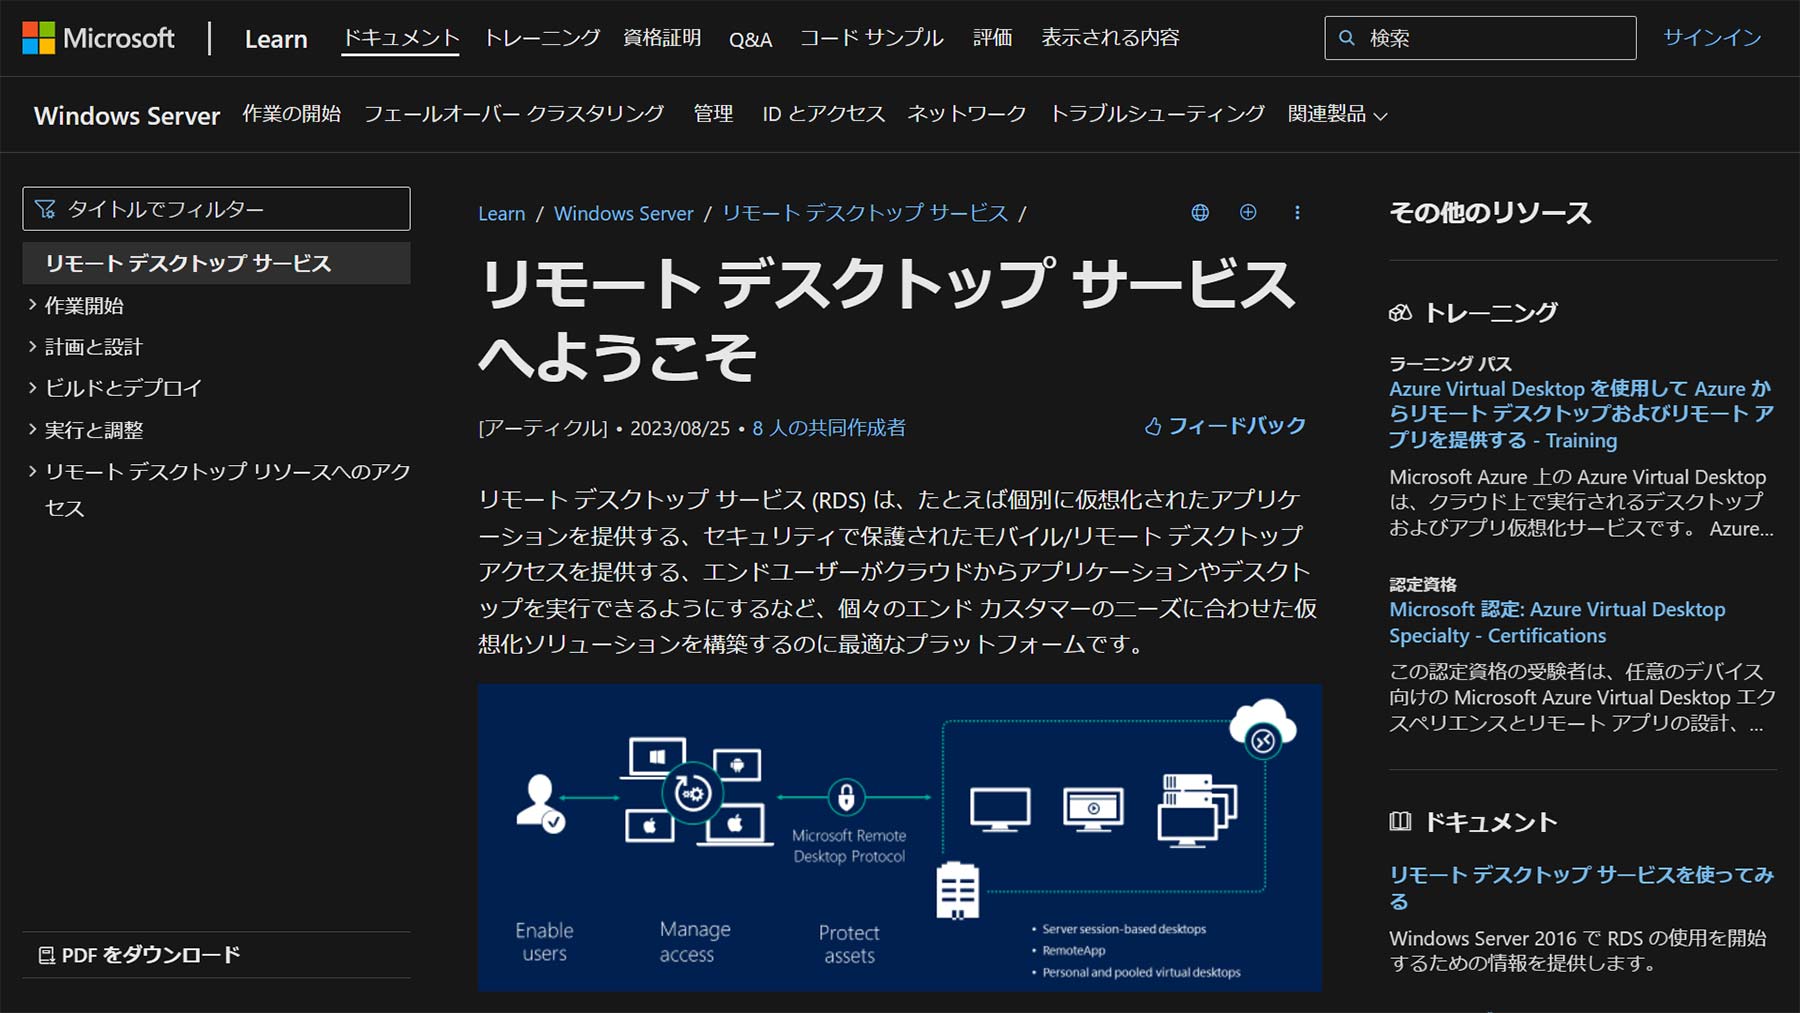
Task: Open コード サンプル menu item
Action: coord(871,38)
